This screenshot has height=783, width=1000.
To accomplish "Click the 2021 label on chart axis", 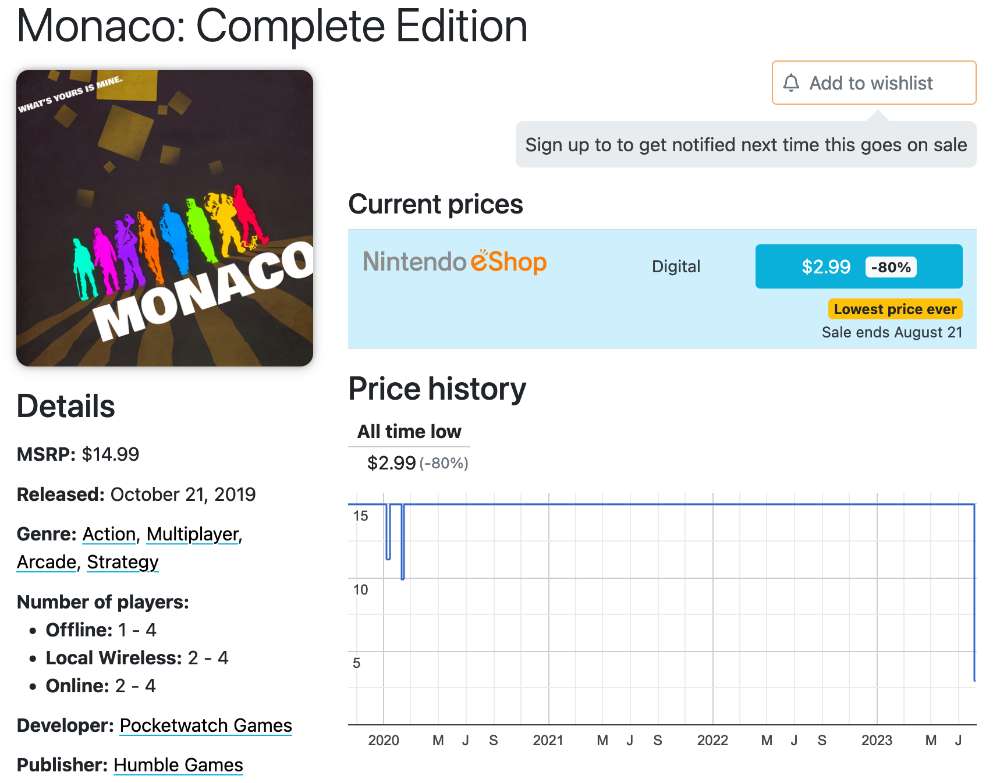I will [548, 740].
